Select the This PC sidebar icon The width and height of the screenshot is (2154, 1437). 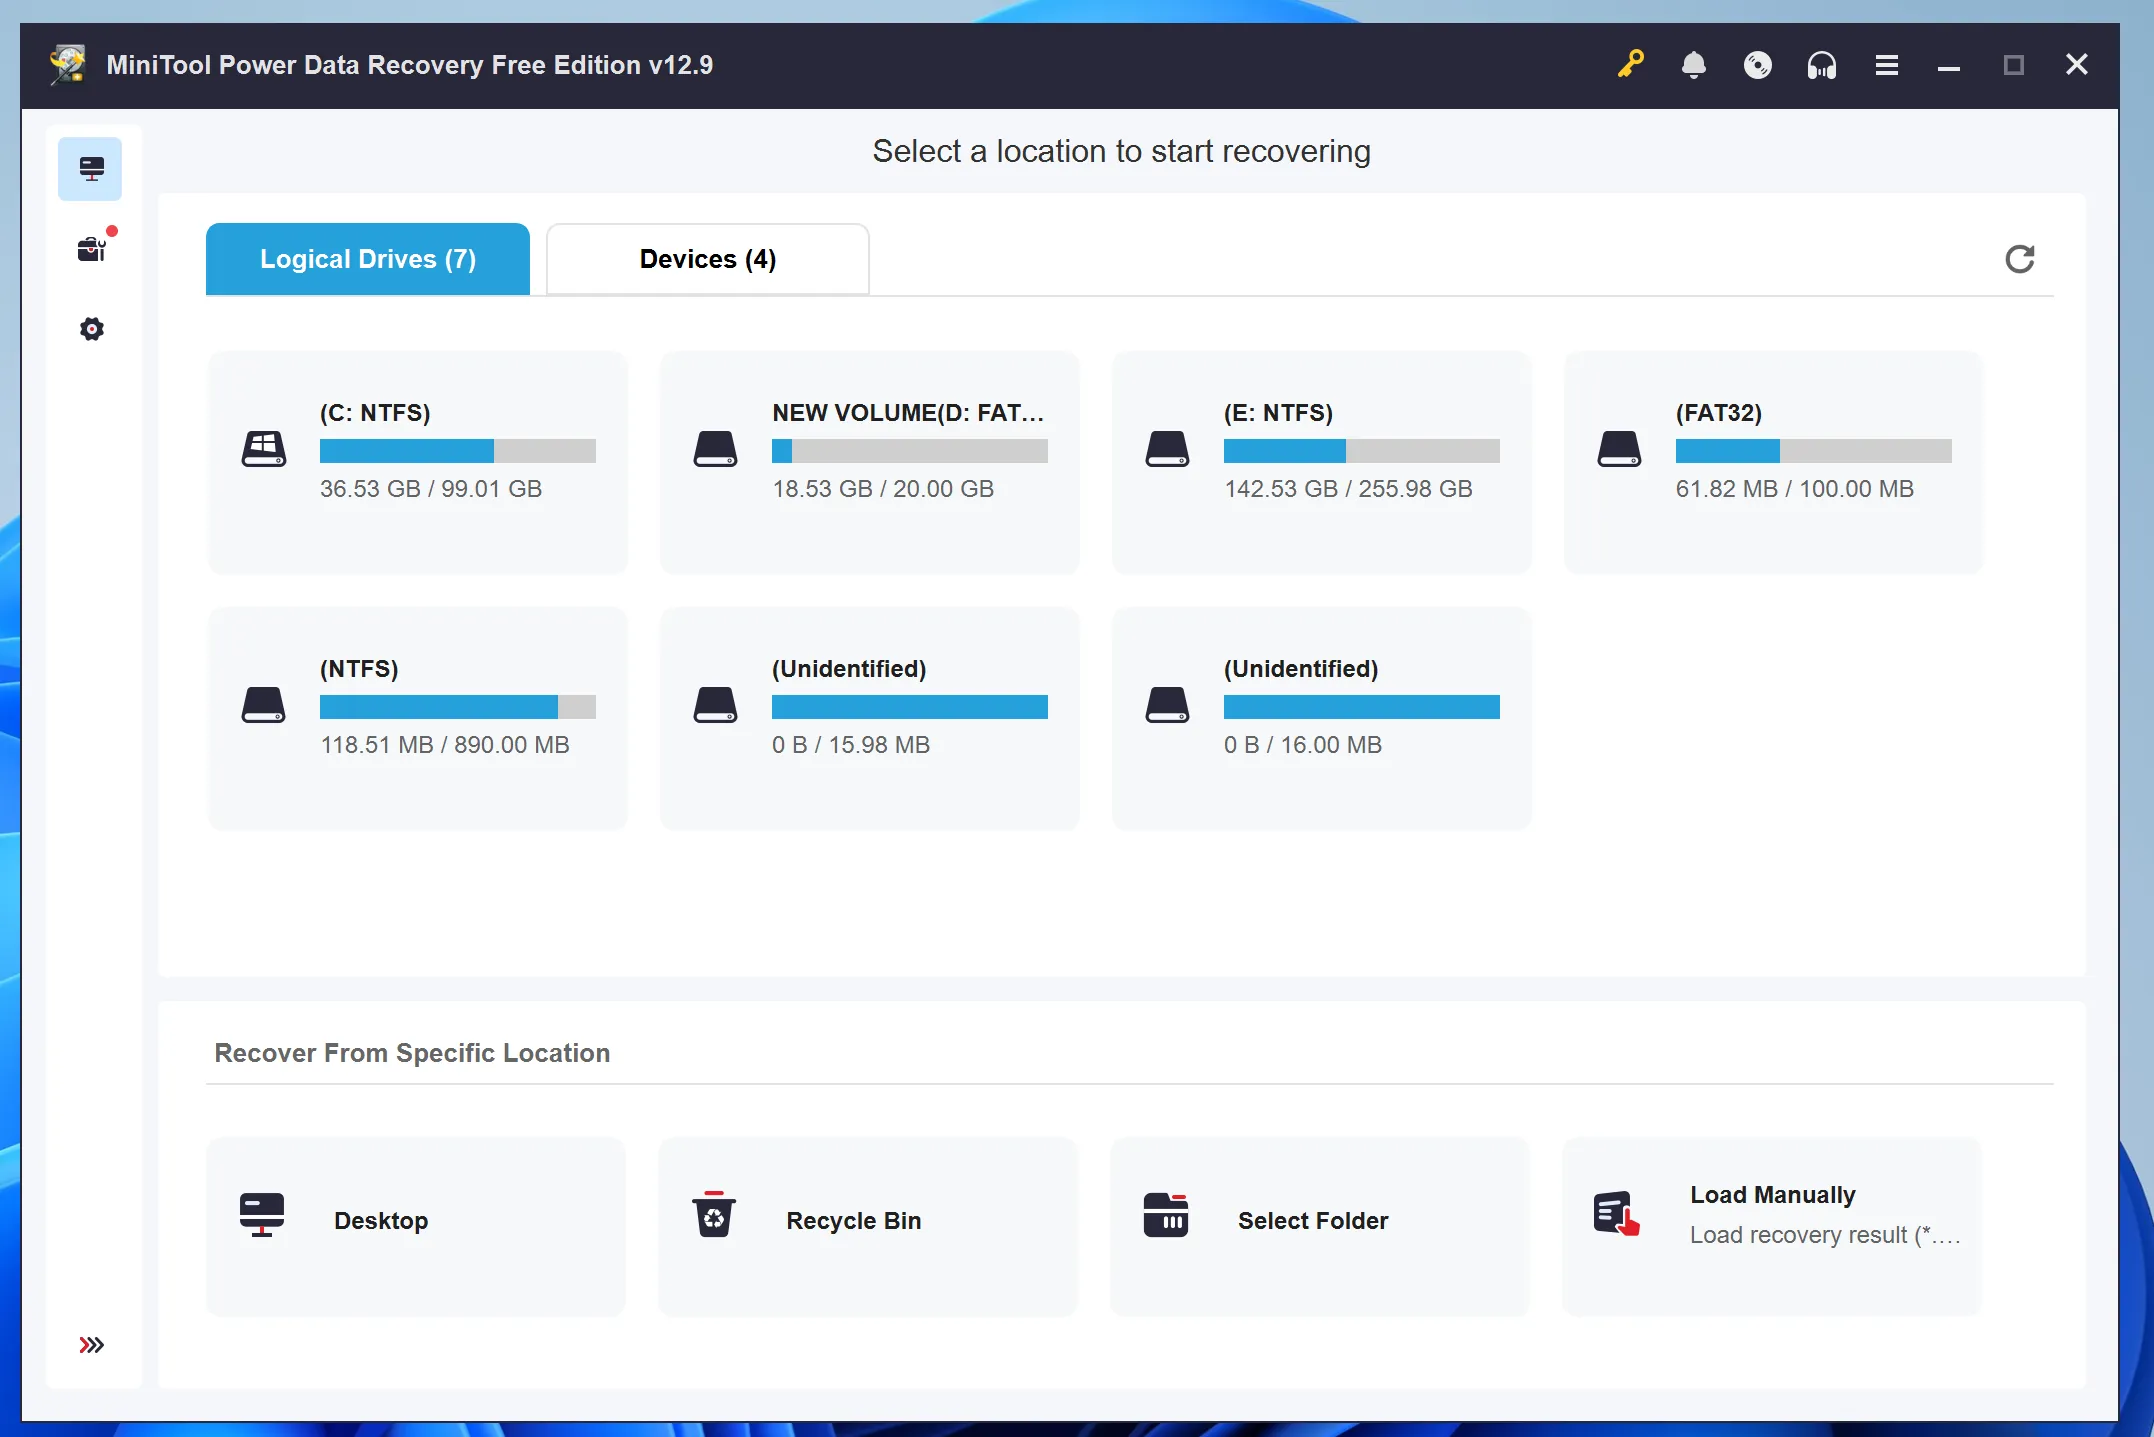(90, 169)
